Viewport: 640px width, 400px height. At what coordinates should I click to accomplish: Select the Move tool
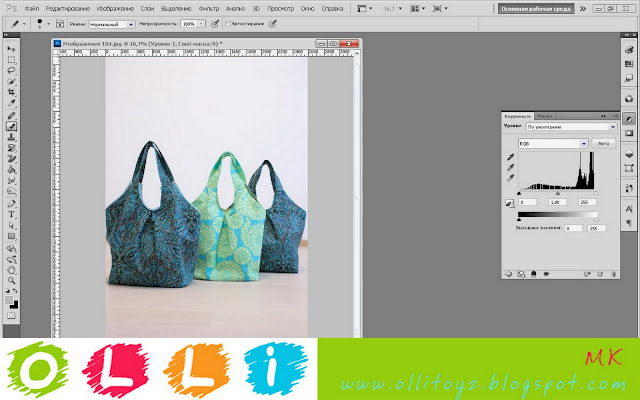(x=11, y=49)
